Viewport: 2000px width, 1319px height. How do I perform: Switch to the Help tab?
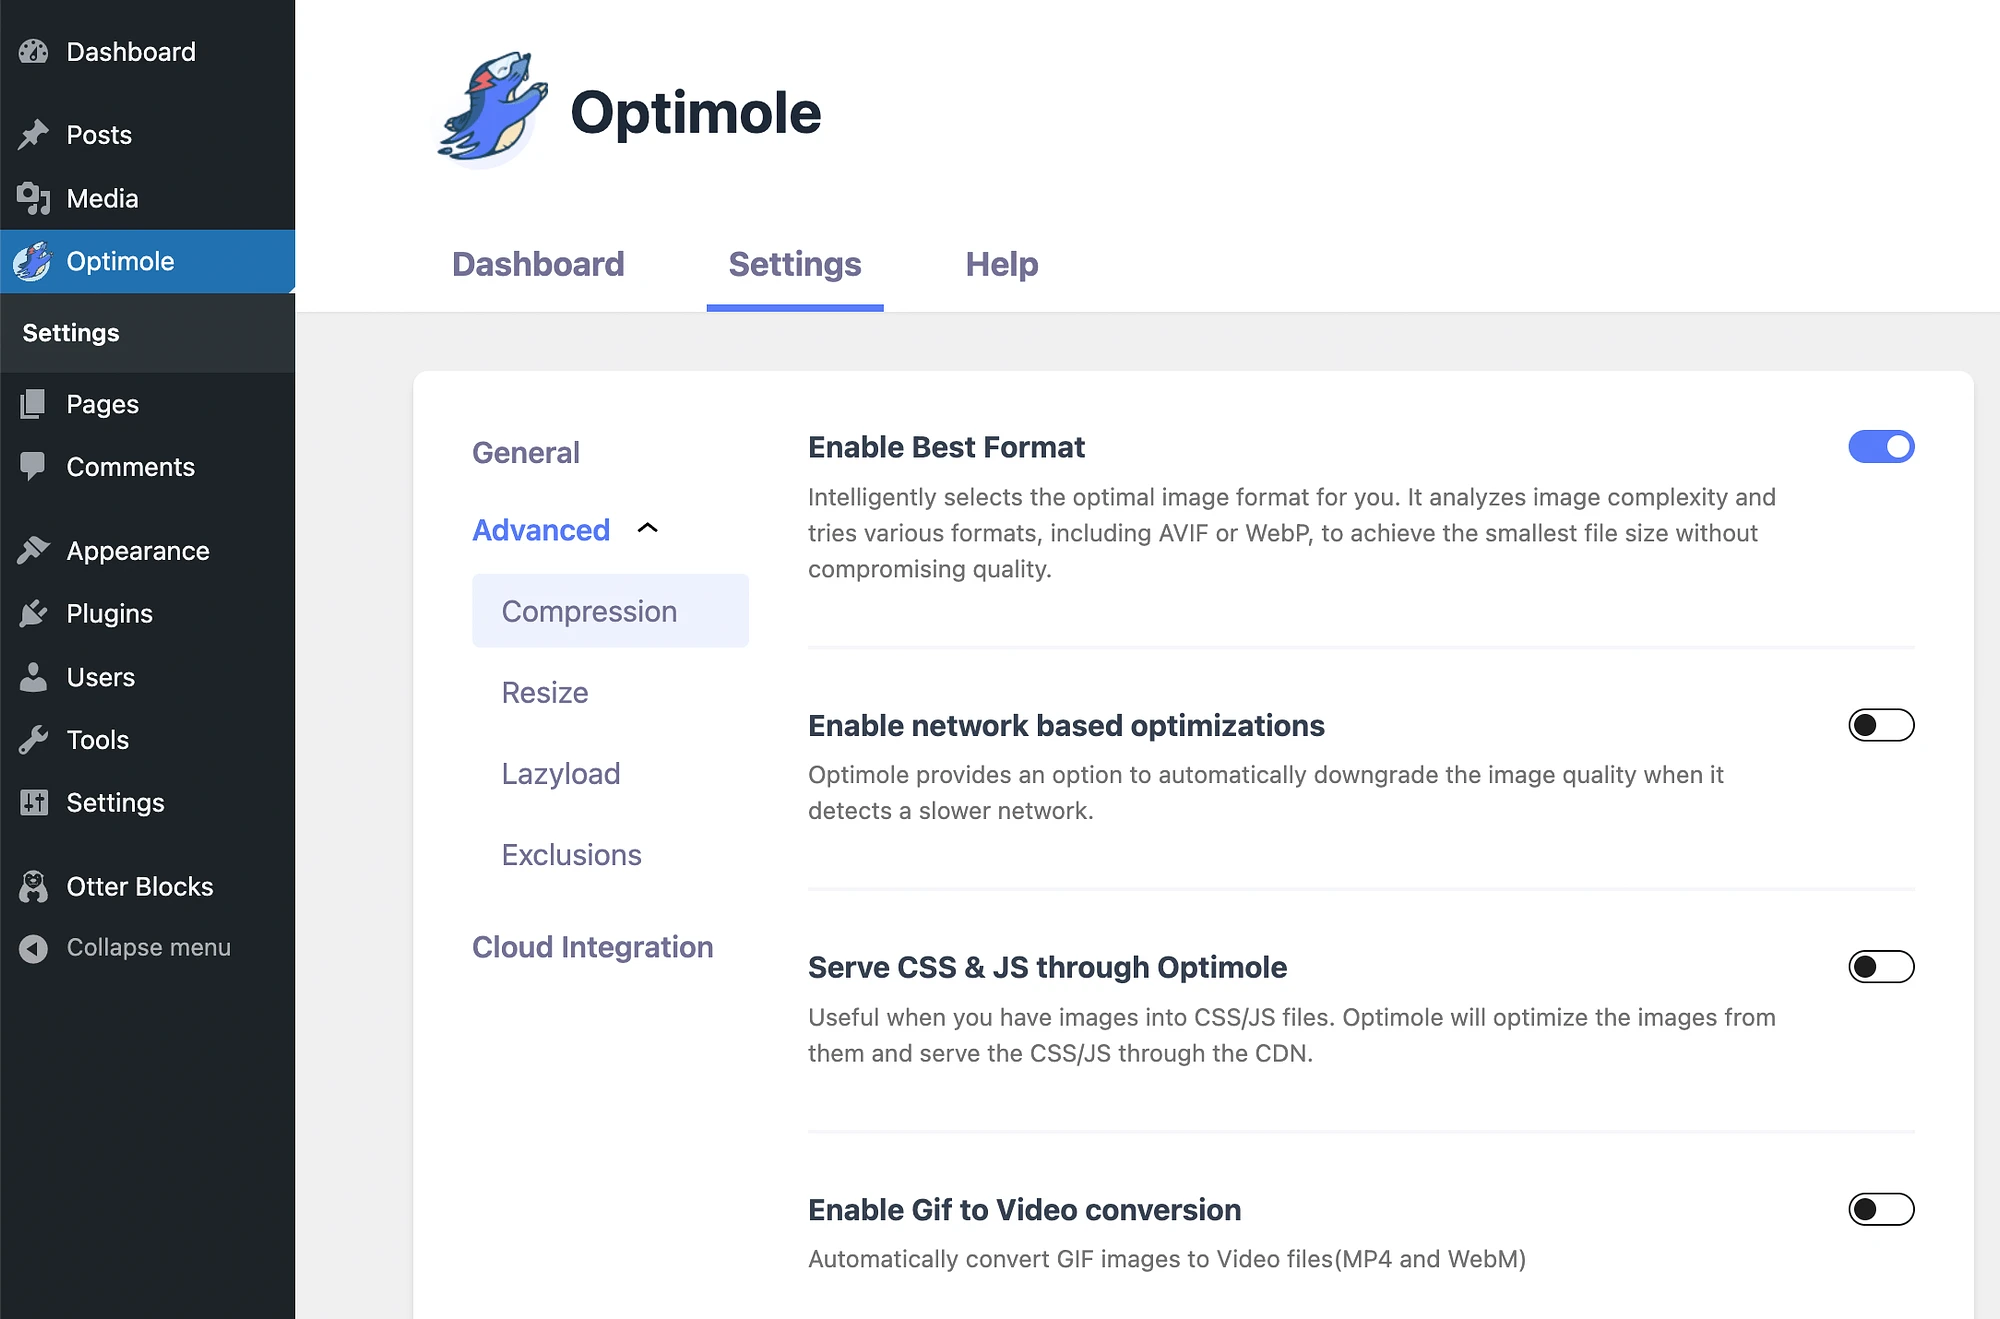click(1001, 264)
